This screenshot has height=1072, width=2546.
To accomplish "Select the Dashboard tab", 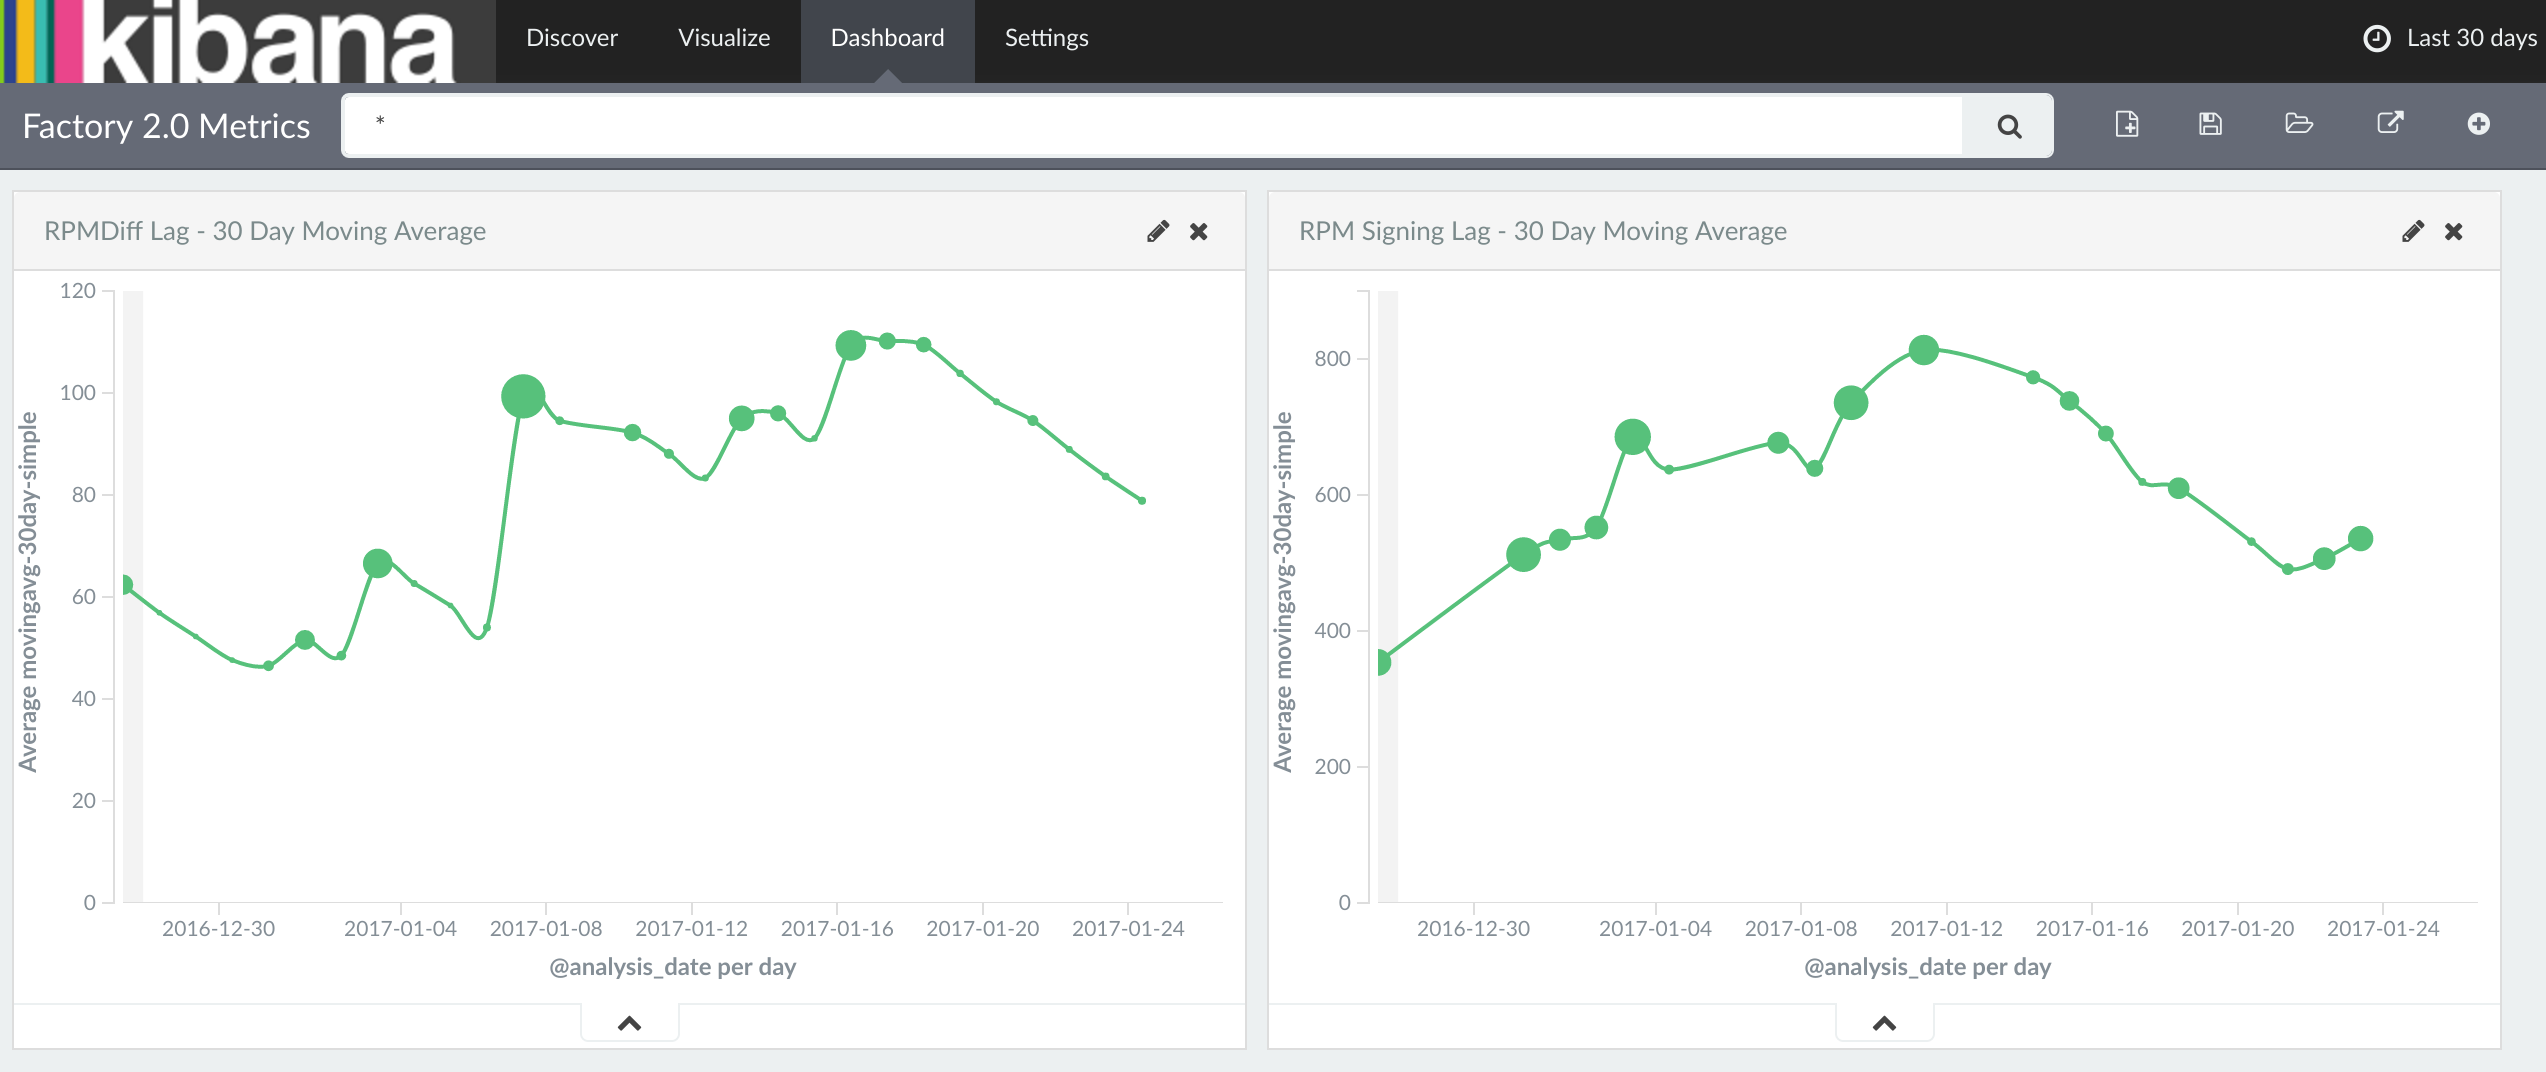I will point(887,38).
